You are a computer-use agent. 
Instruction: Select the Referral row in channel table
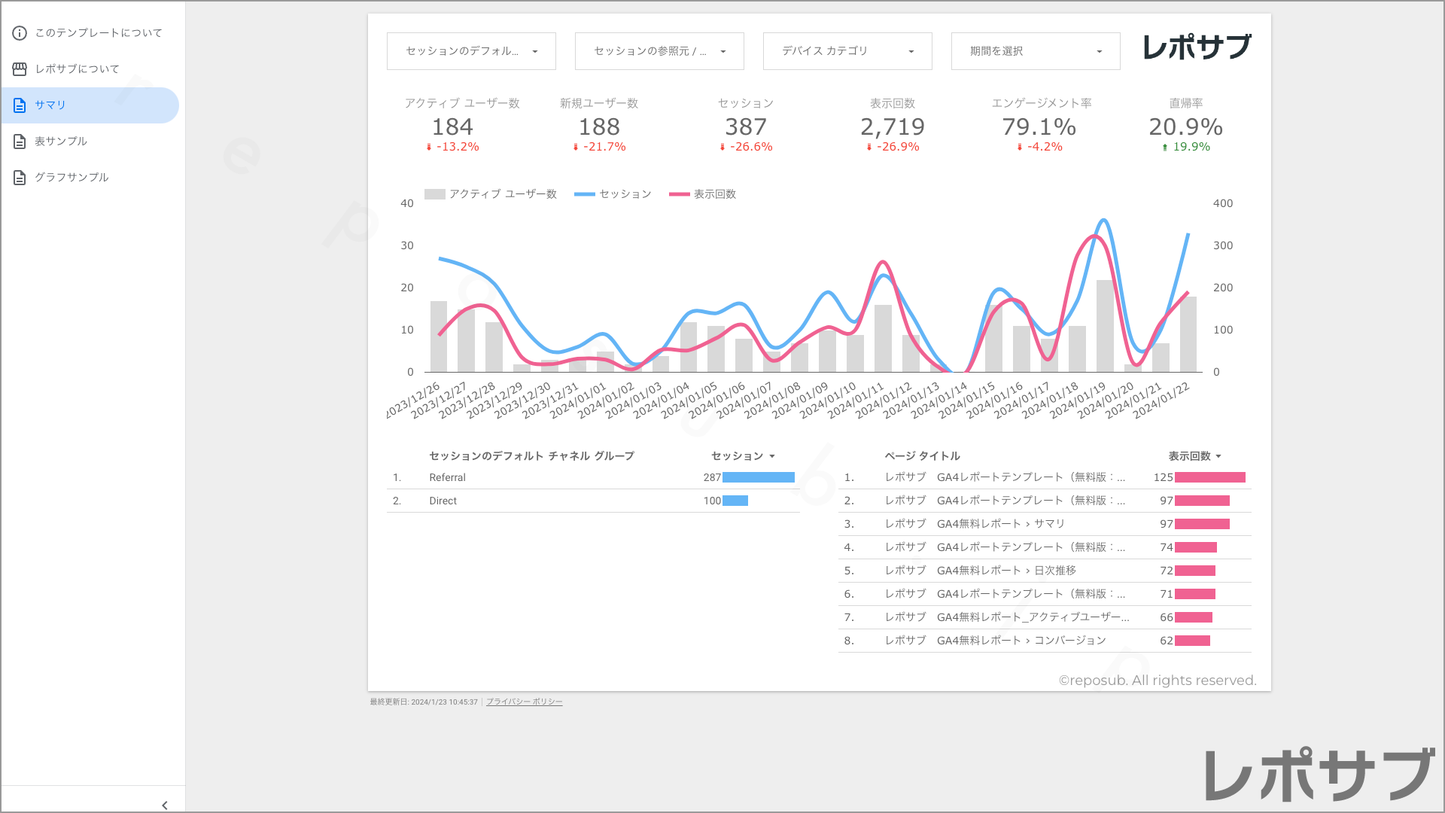click(x=448, y=478)
